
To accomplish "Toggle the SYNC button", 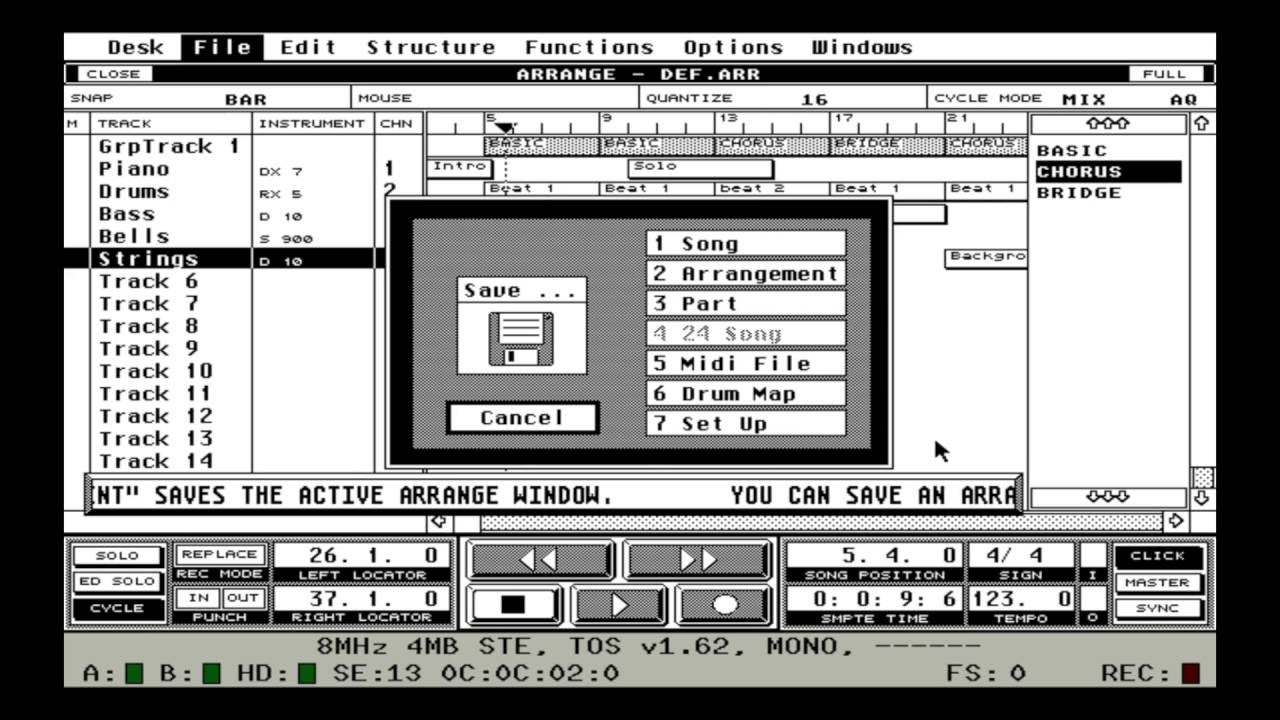I will (x=1158, y=608).
